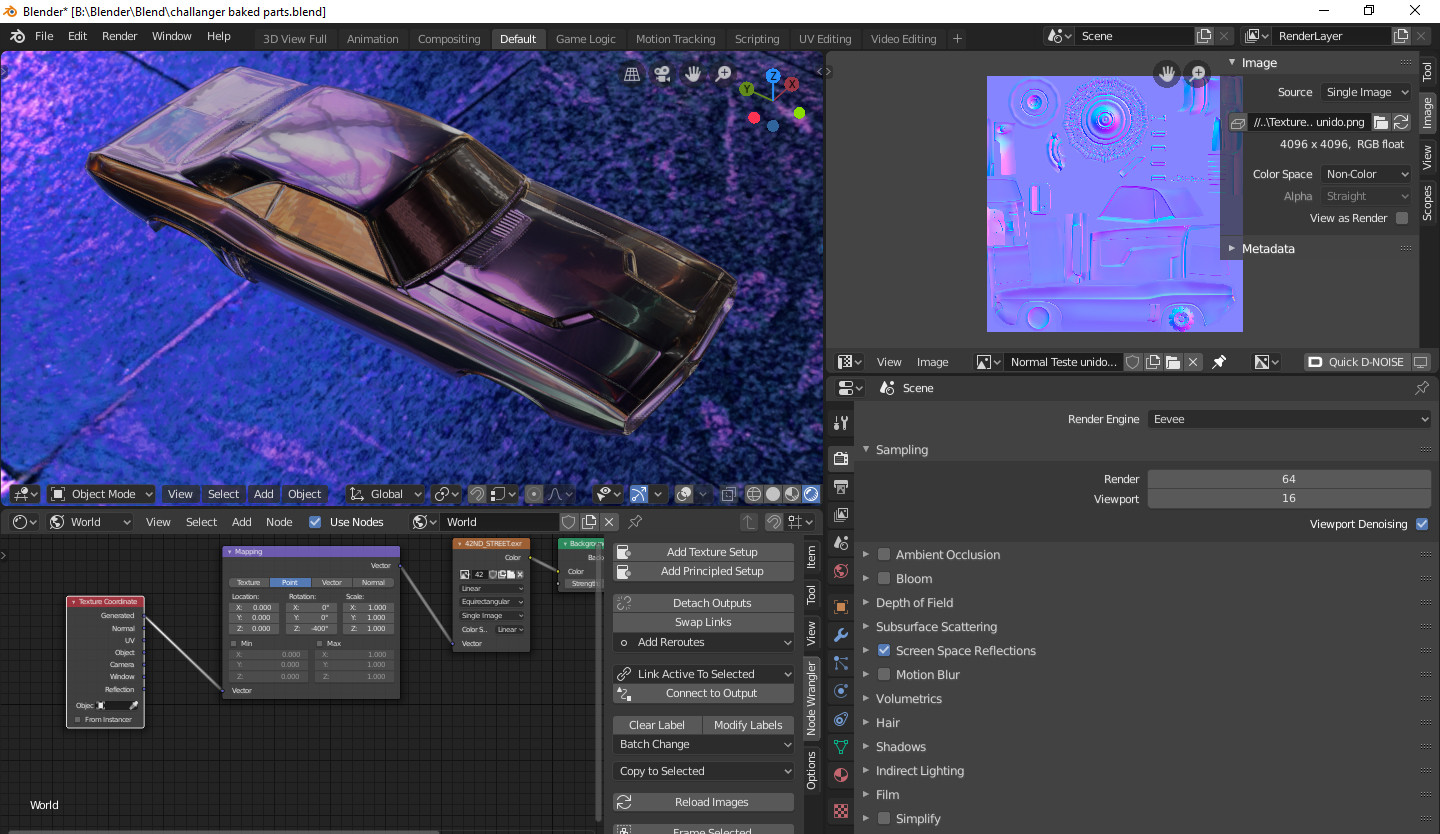This screenshot has width=1440, height=834.
Task: Open the Object Mode dropdown
Action: (x=102, y=494)
